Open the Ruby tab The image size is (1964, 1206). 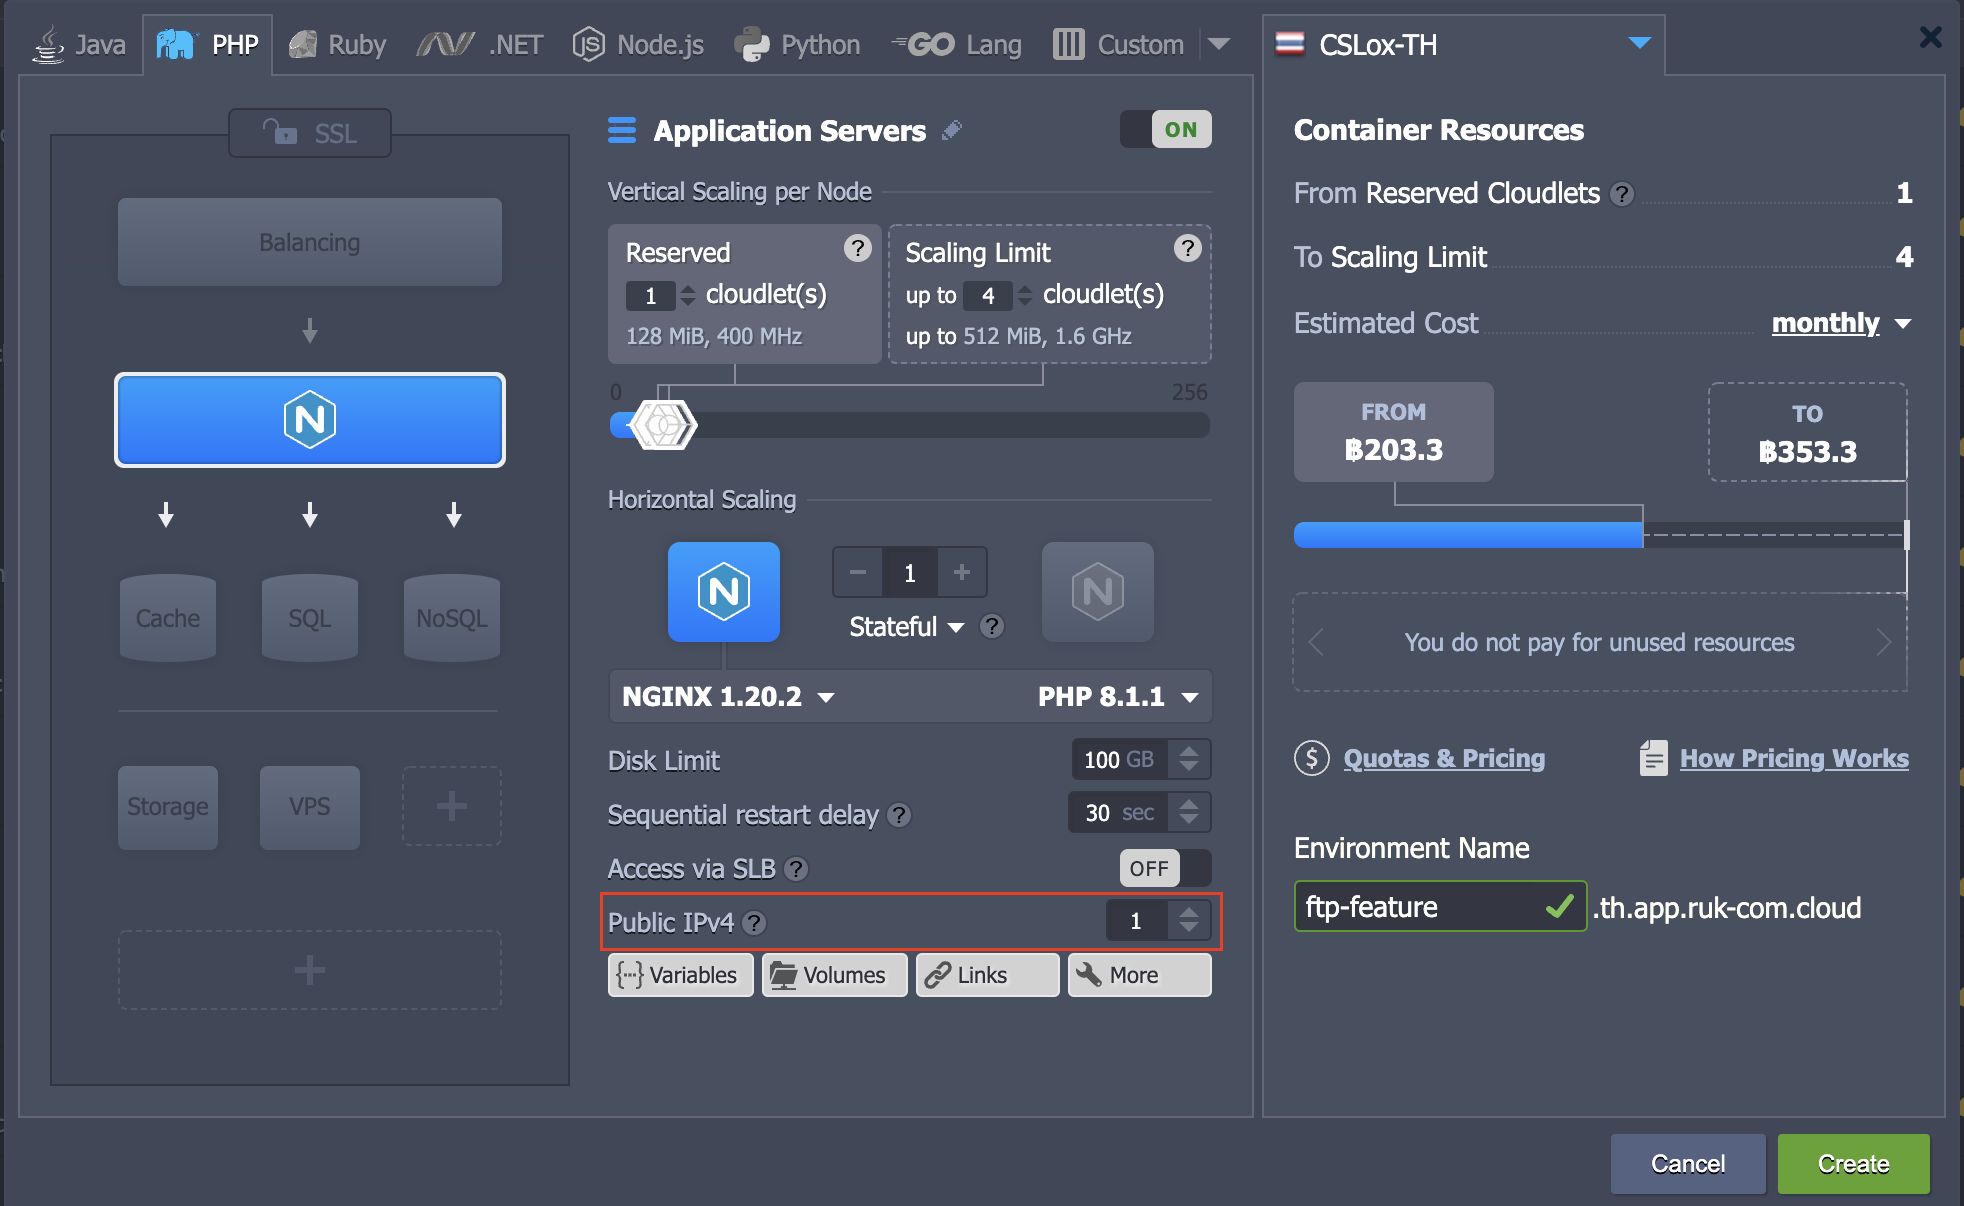[337, 45]
